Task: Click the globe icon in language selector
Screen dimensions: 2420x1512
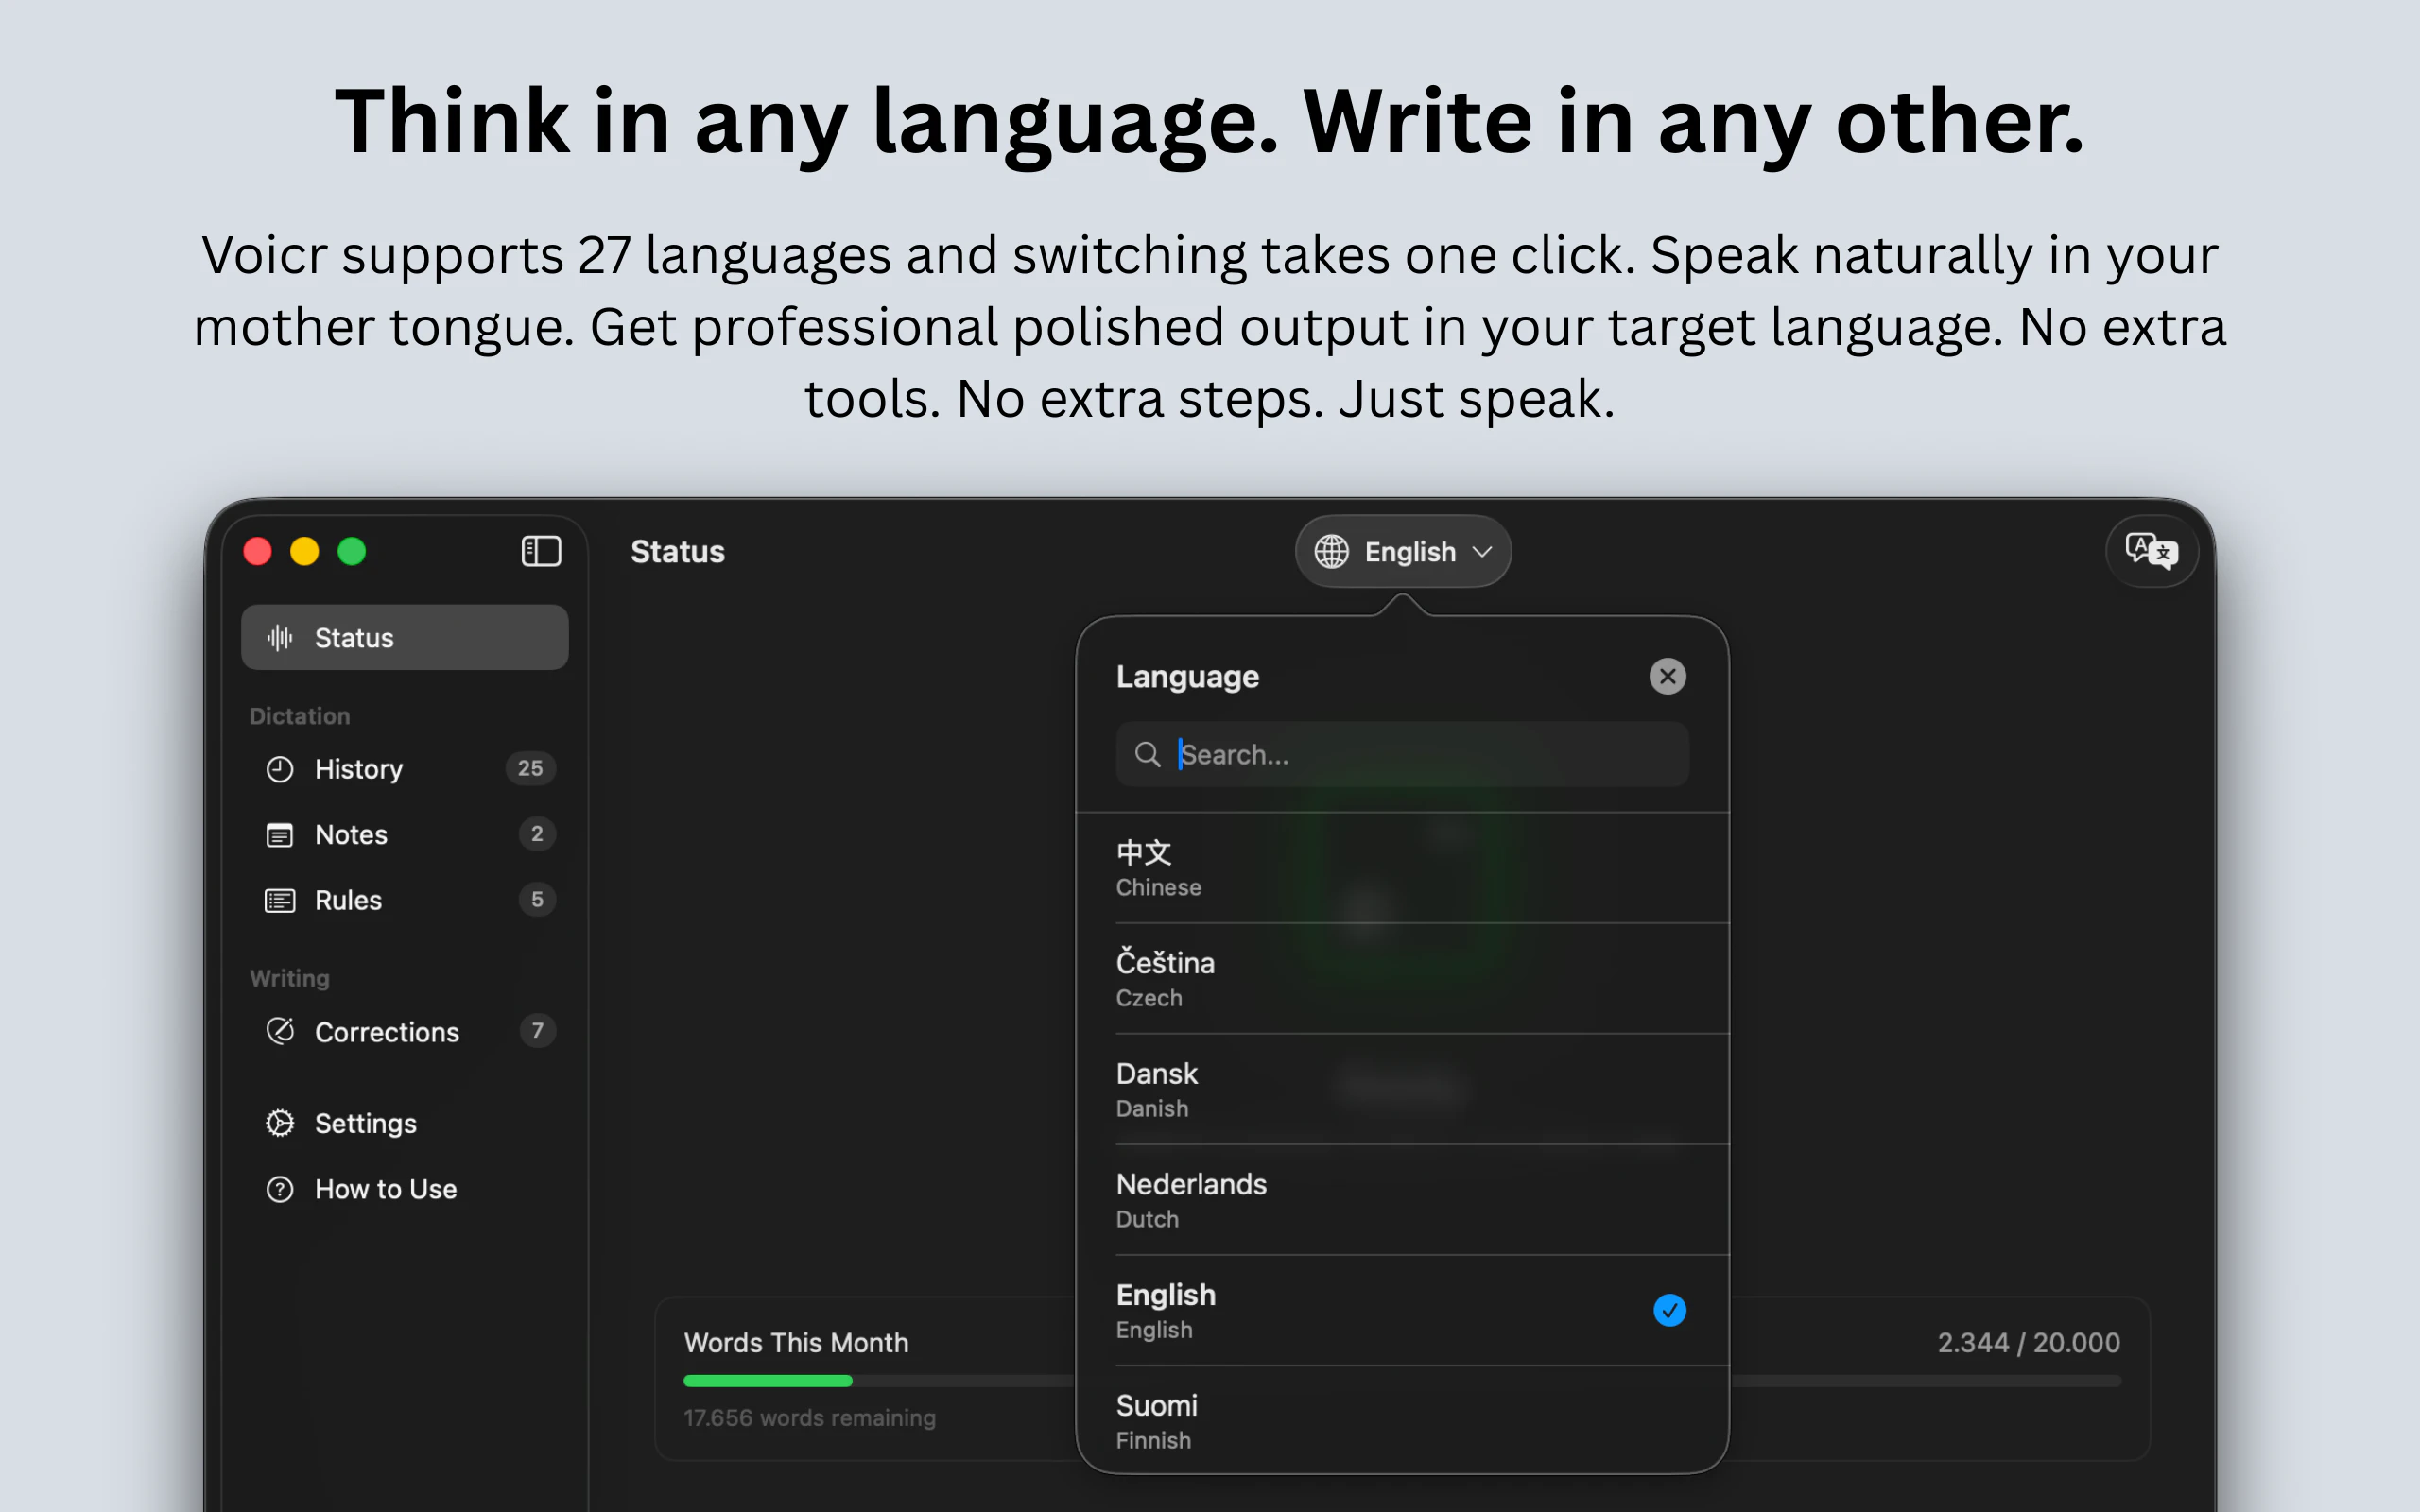Action: point(1331,551)
